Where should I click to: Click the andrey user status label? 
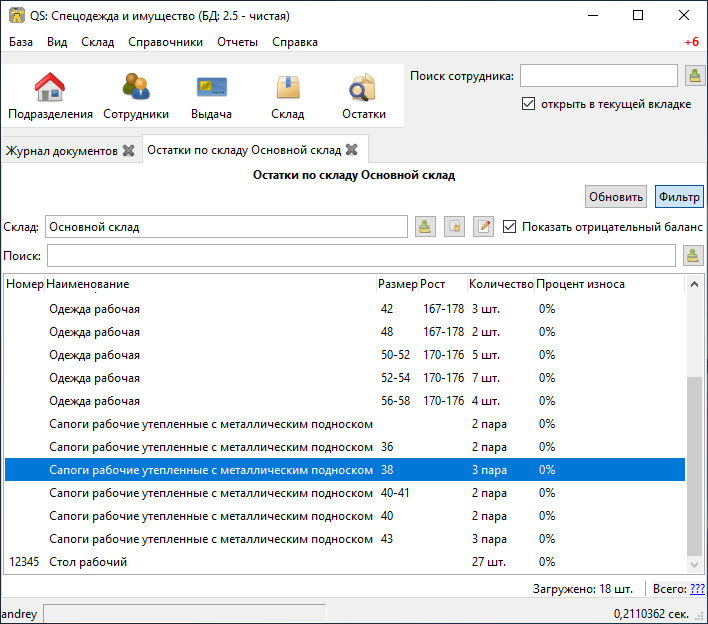tap(19, 614)
